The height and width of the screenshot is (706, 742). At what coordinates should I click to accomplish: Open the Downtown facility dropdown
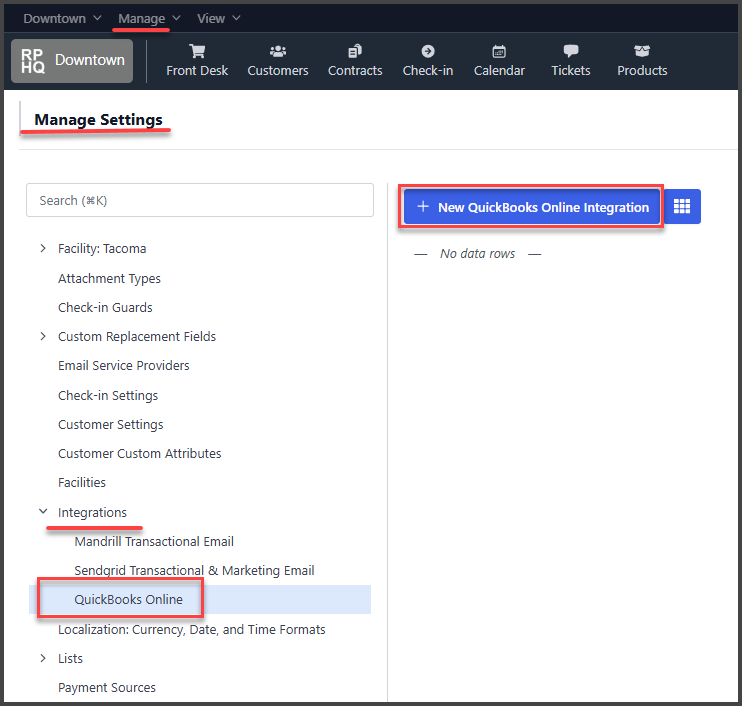click(62, 18)
